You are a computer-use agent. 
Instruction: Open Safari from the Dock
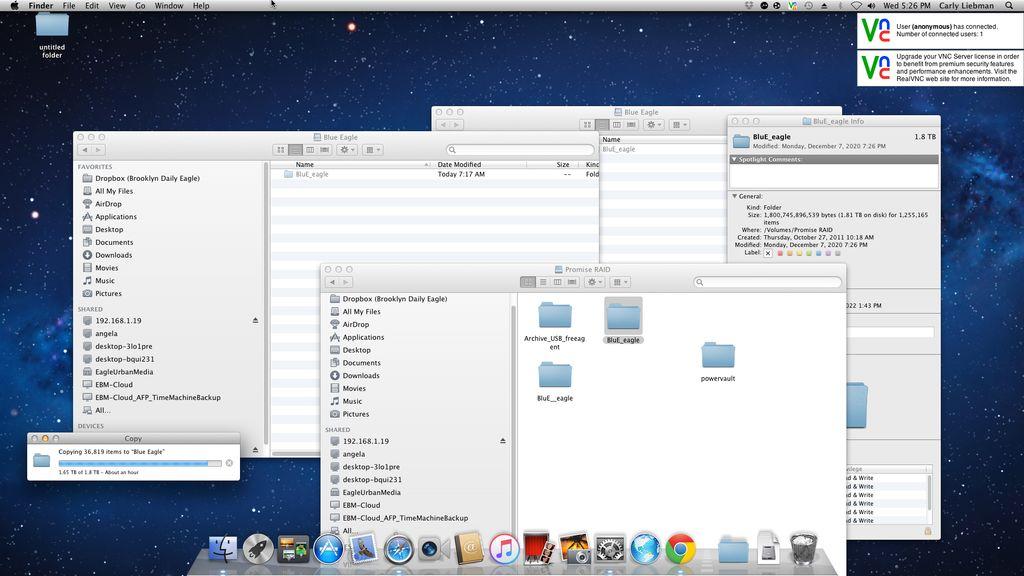tap(398, 549)
